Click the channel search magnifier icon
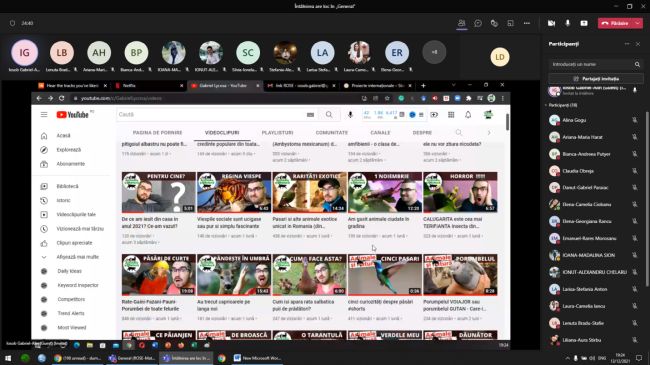The height and width of the screenshot is (365, 650). click(458, 133)
